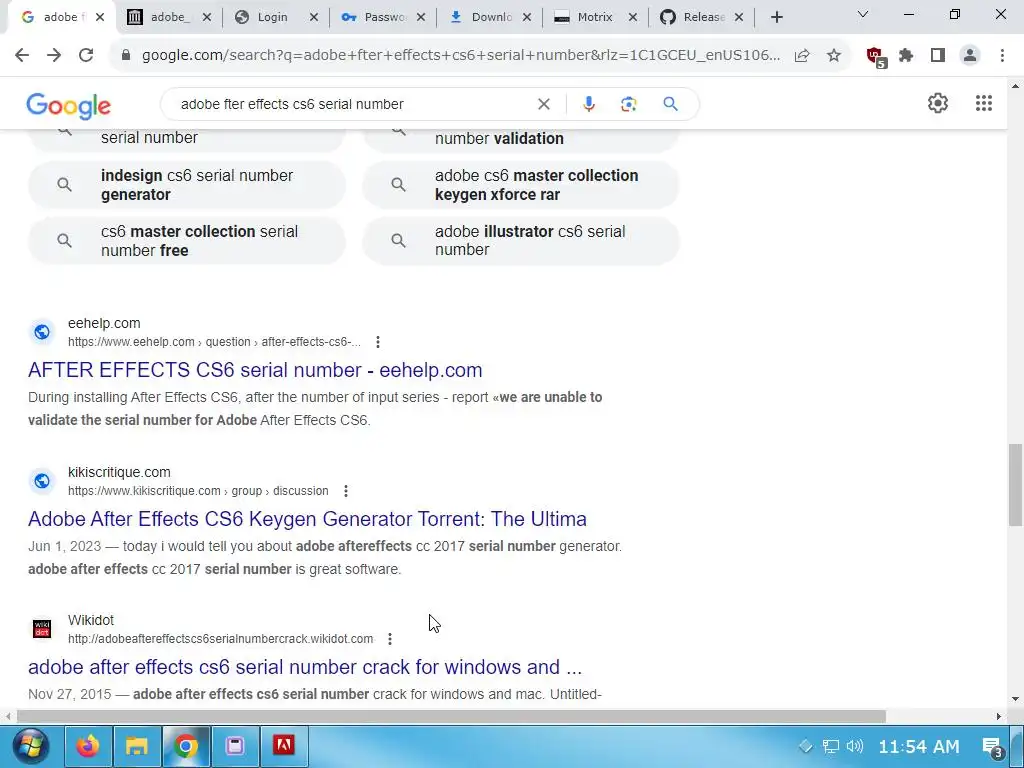Open more options for Wikidot result

[x=390, y=639]
